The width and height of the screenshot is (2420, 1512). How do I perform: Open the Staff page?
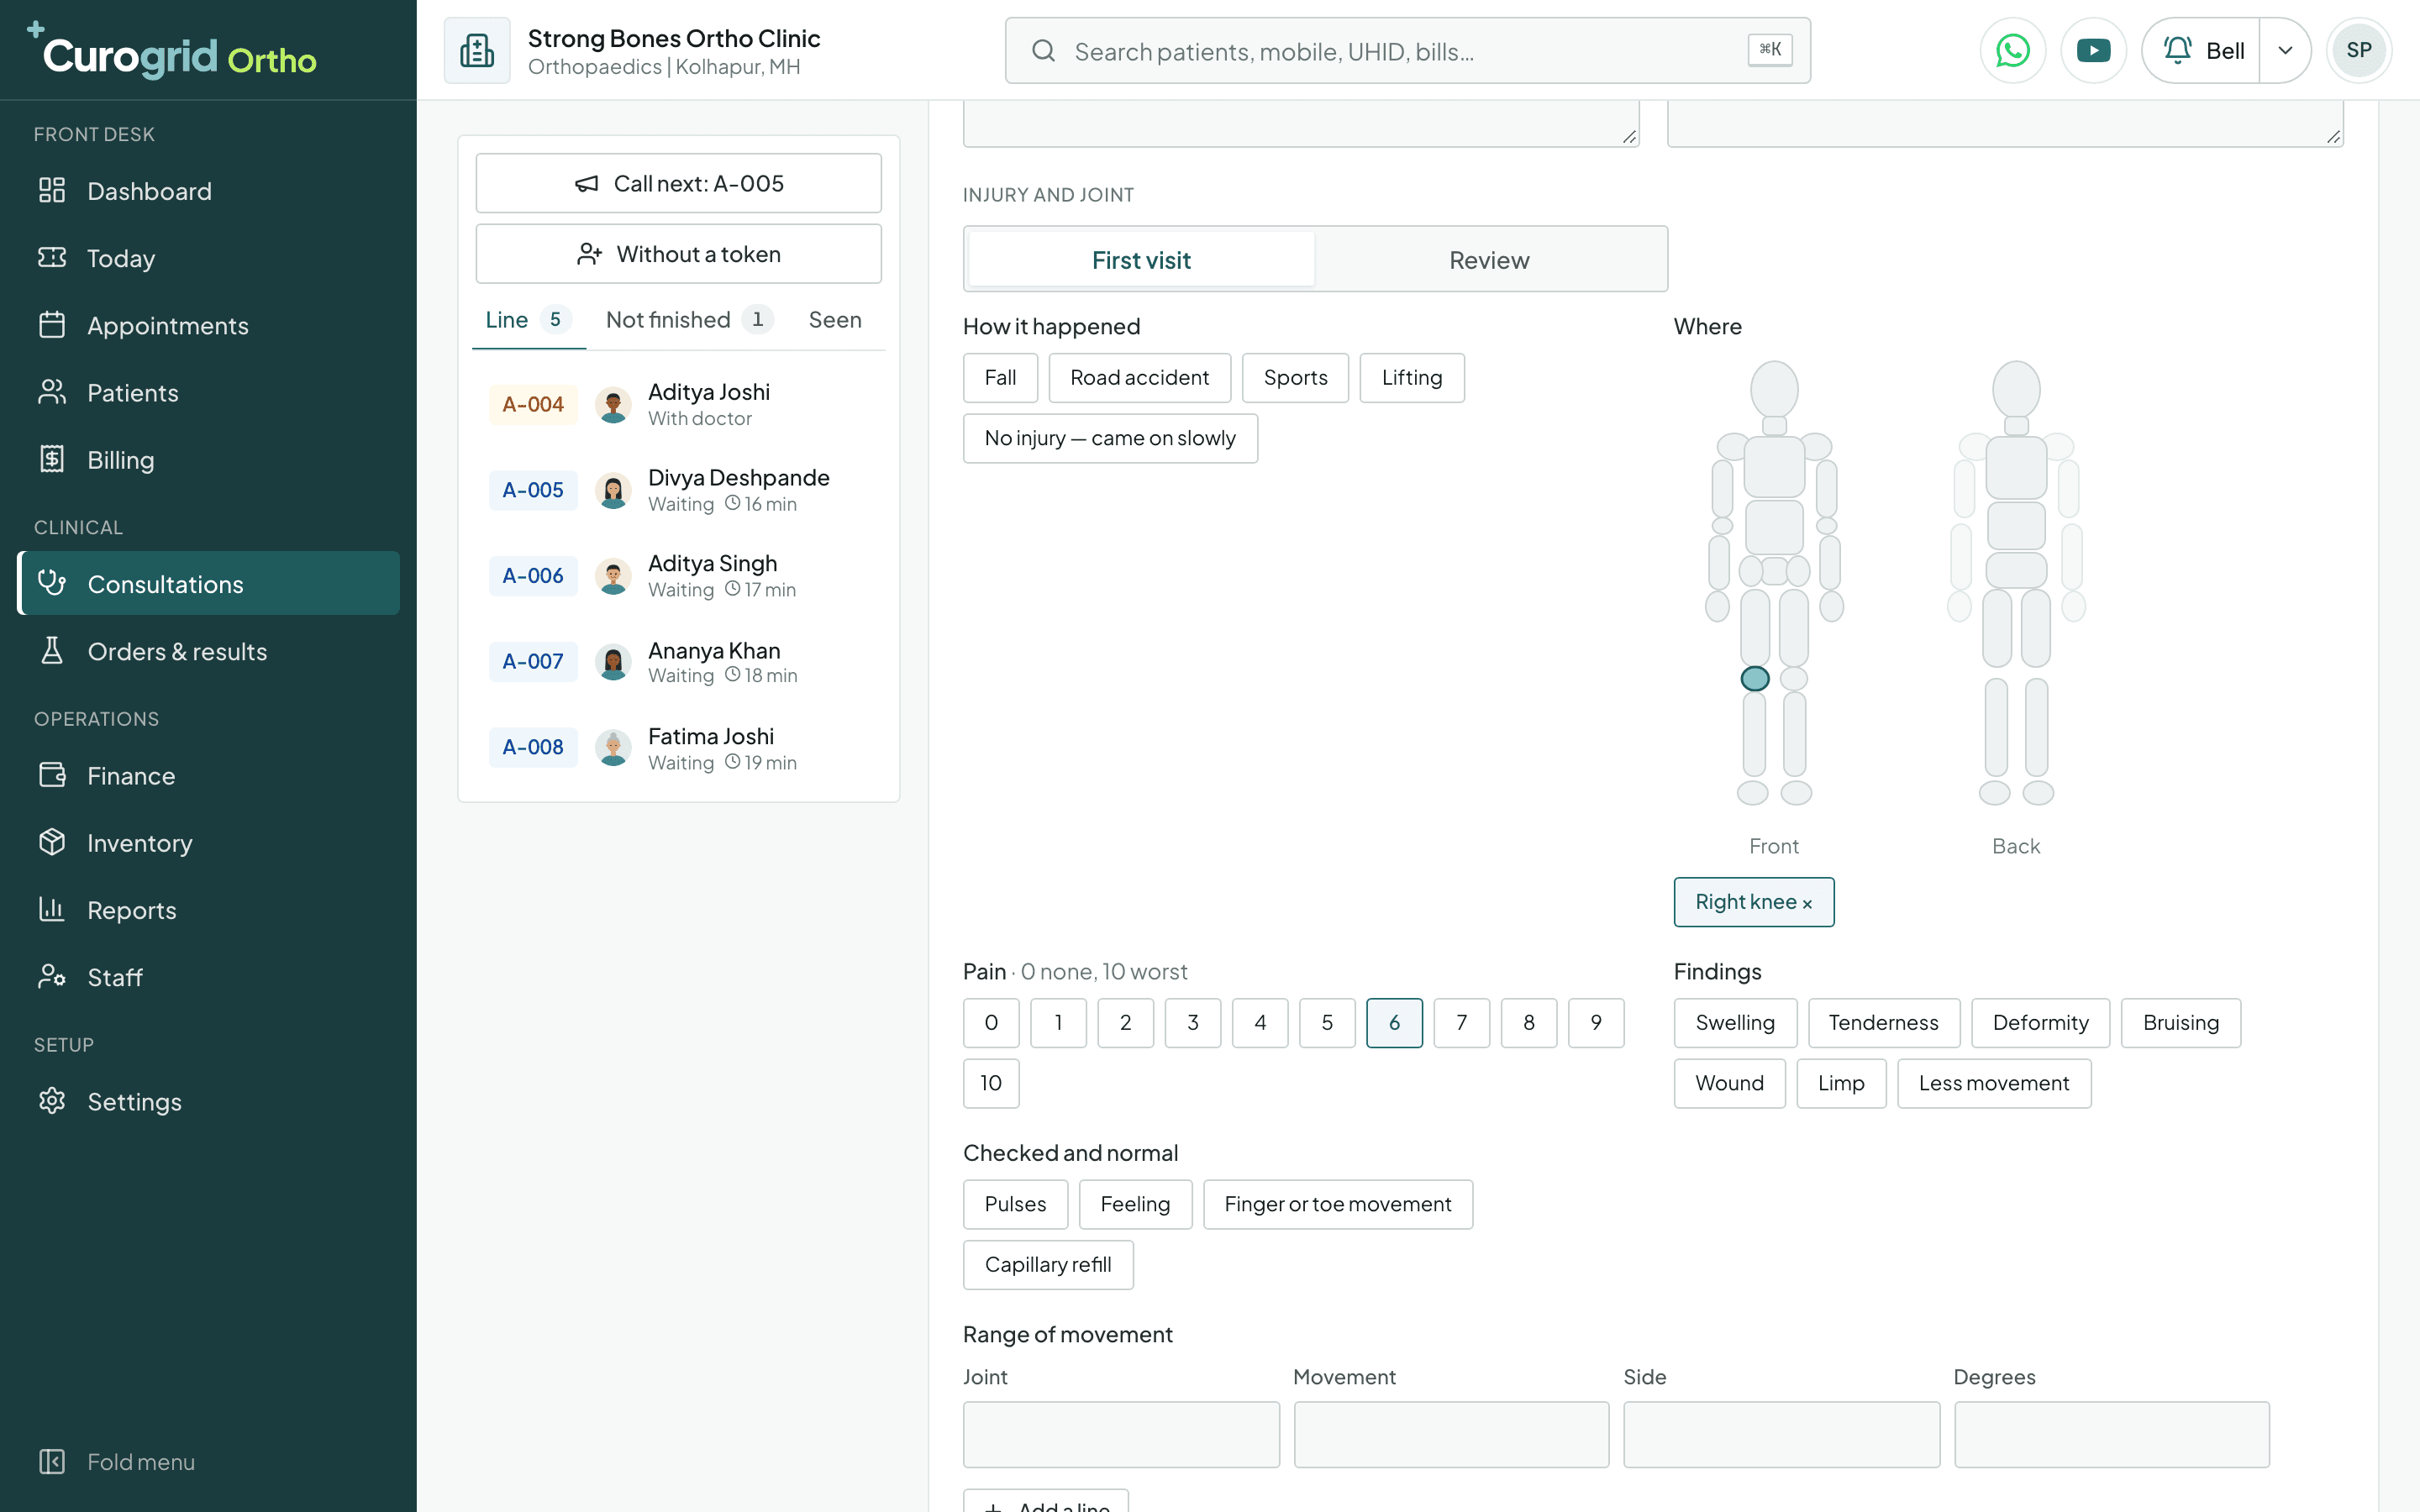point(208,976)
